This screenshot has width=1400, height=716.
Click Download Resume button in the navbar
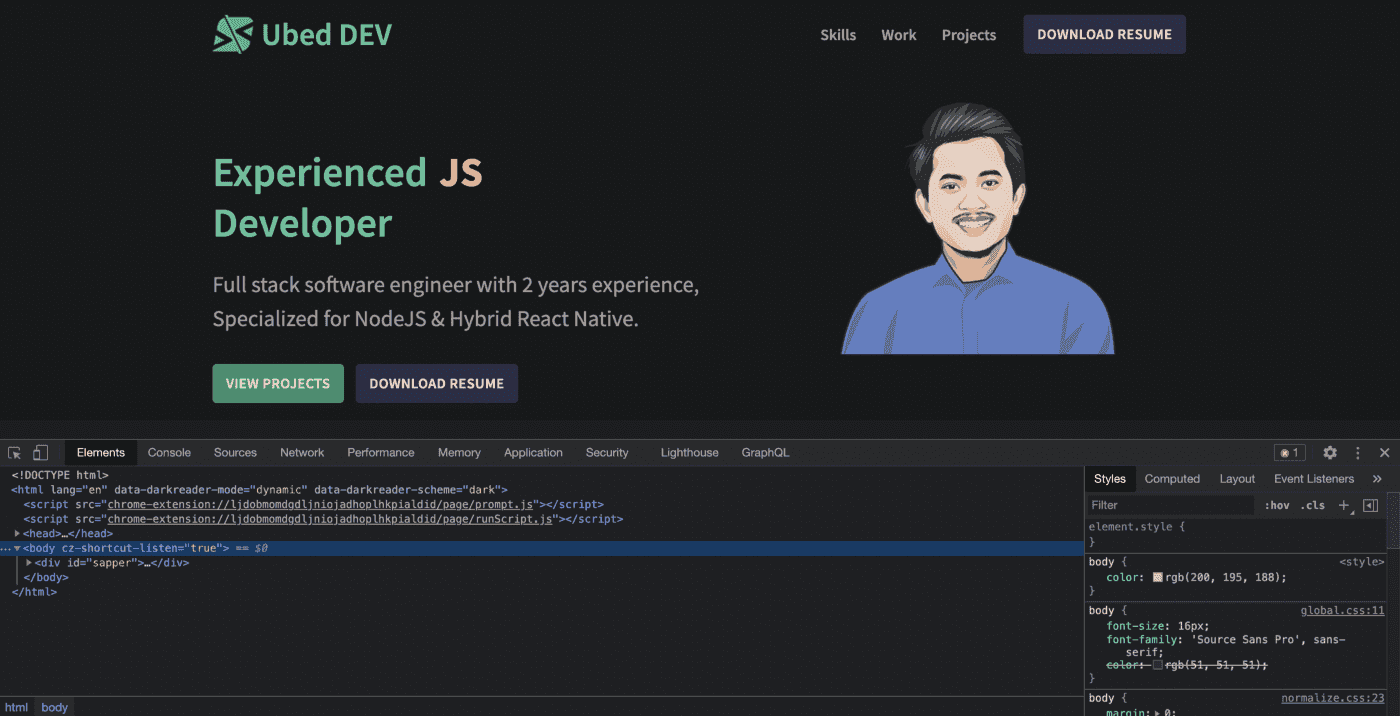[x=1104, y=34]
